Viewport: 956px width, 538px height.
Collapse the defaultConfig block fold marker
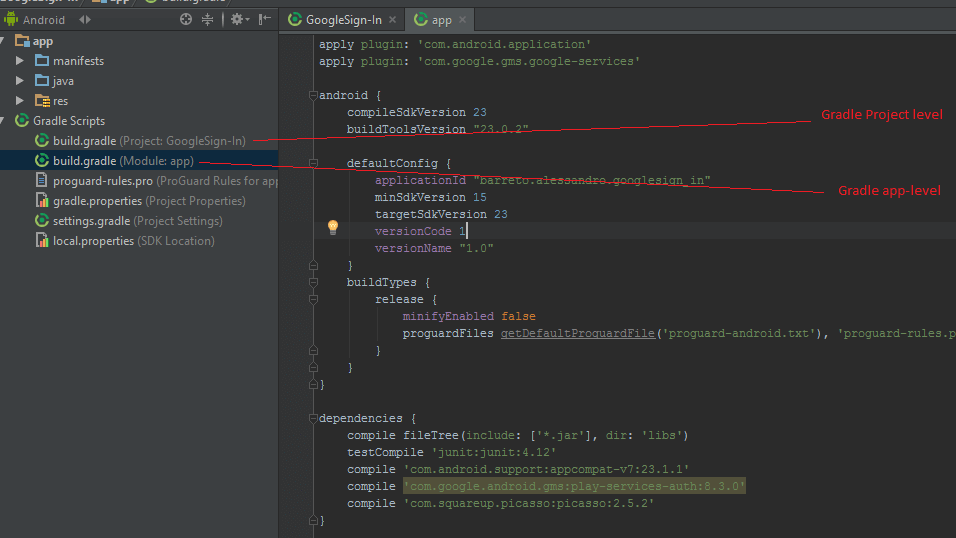point(313,163)
